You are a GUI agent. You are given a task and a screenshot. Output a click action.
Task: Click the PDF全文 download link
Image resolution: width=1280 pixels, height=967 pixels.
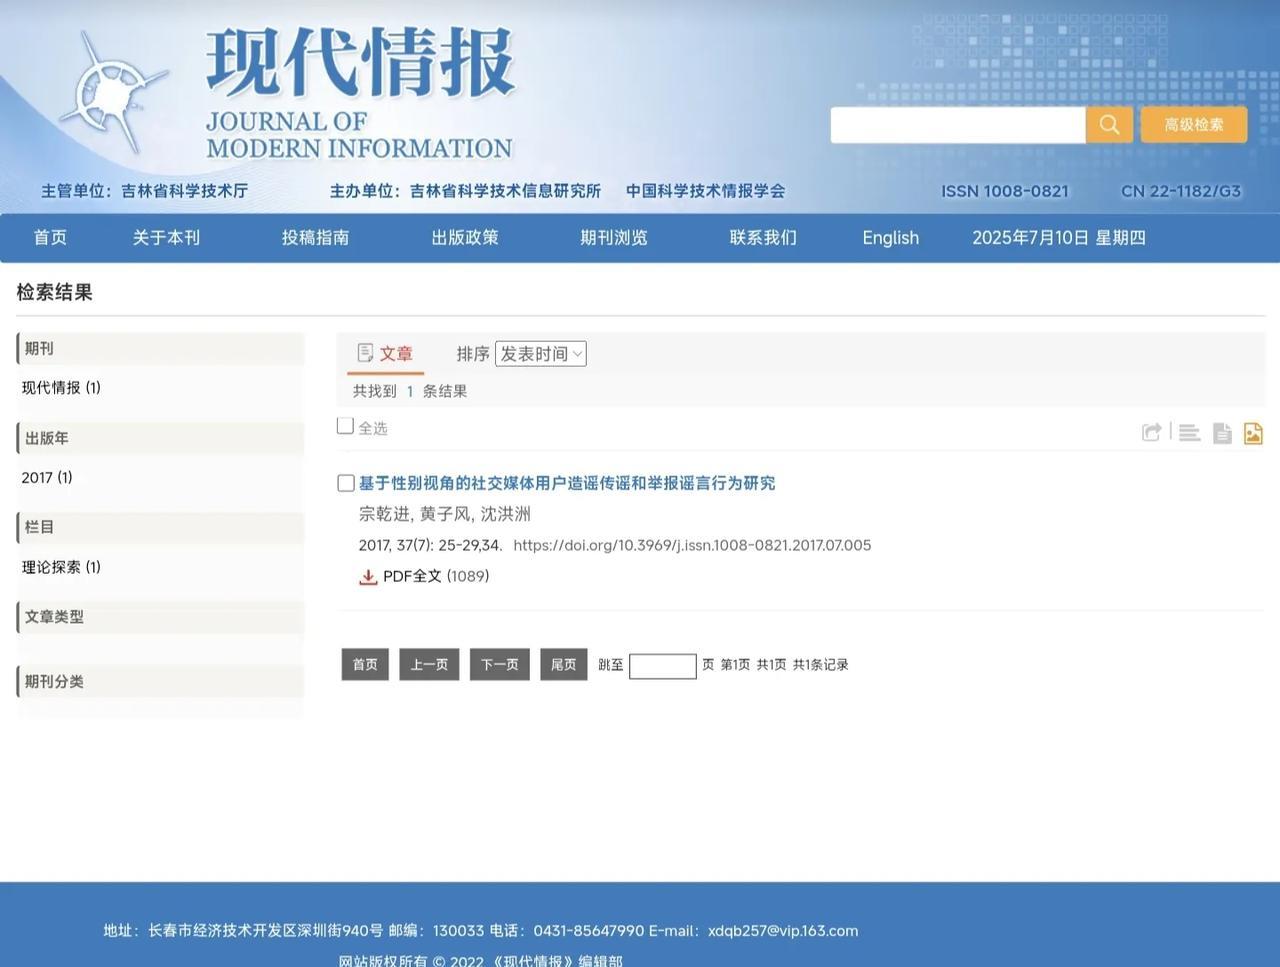click(412, 576)
